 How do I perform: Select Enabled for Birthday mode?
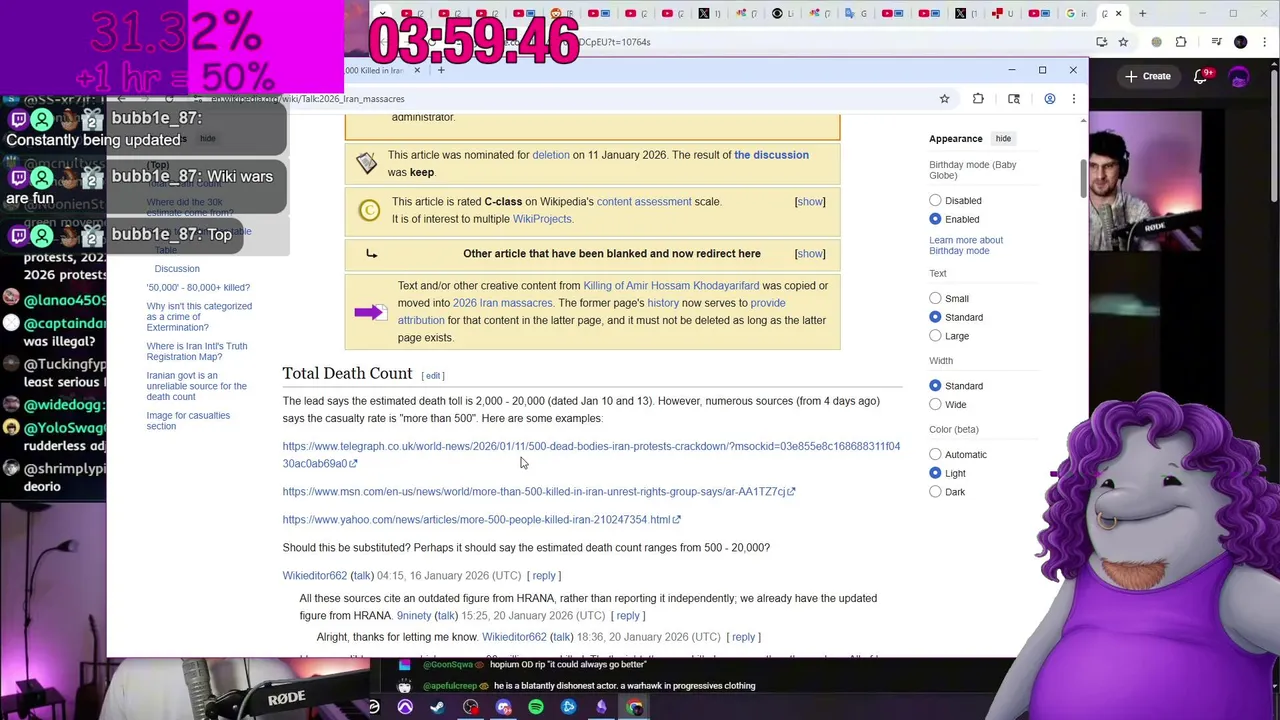point(935,219)
